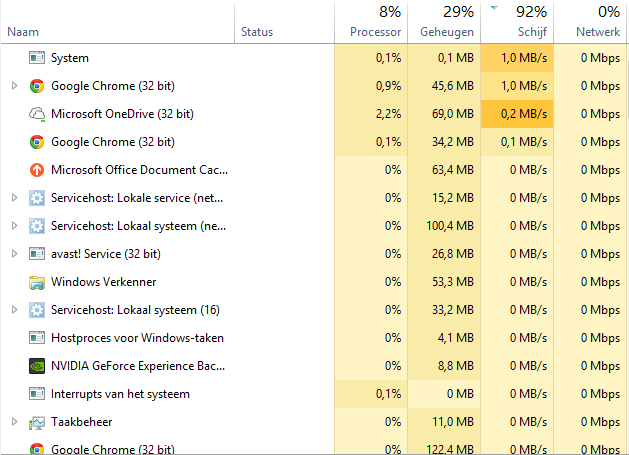Viewport: 629px width, 455px height.
Task: Click the 26,8 MB memory value
Action: (x=453, y=254)
